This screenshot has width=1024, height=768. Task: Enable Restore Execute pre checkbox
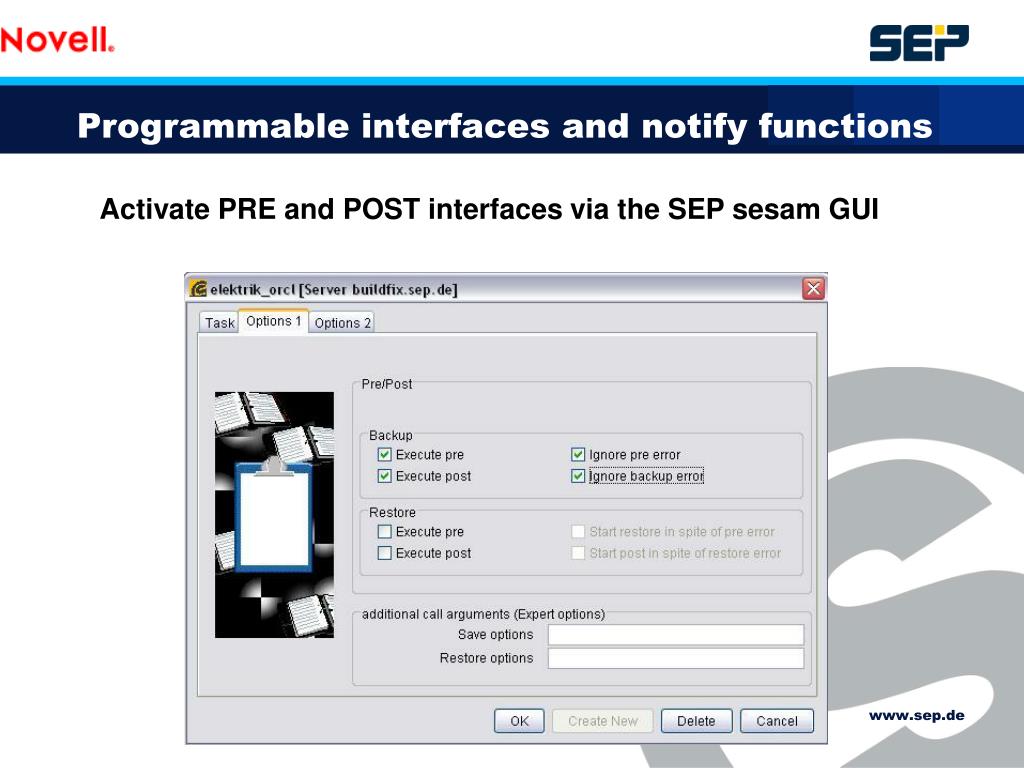click(385, 532)
